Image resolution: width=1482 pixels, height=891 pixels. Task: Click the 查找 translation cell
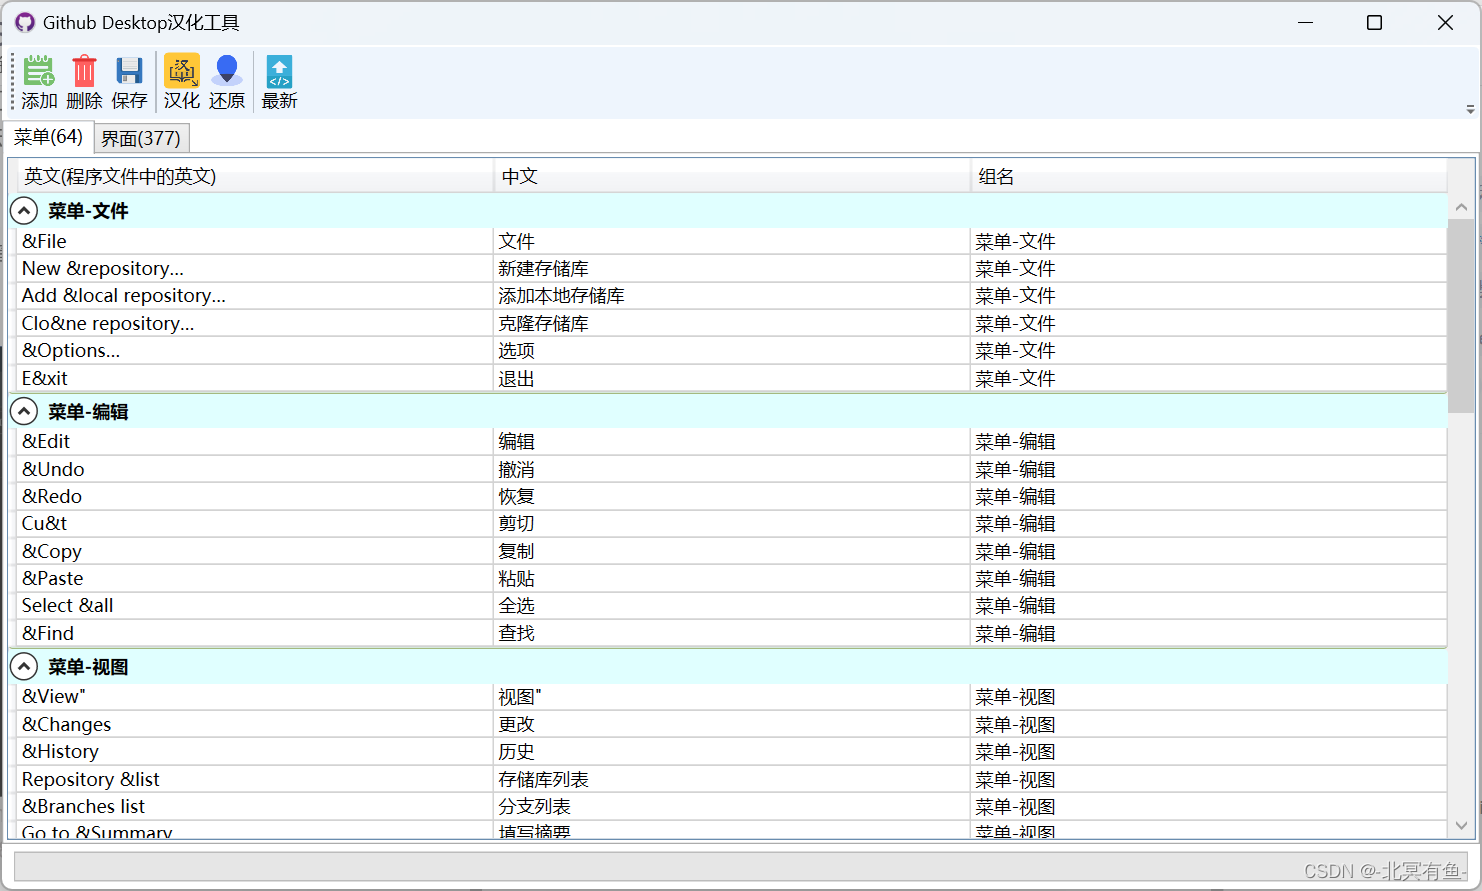[x=733, y=633]
